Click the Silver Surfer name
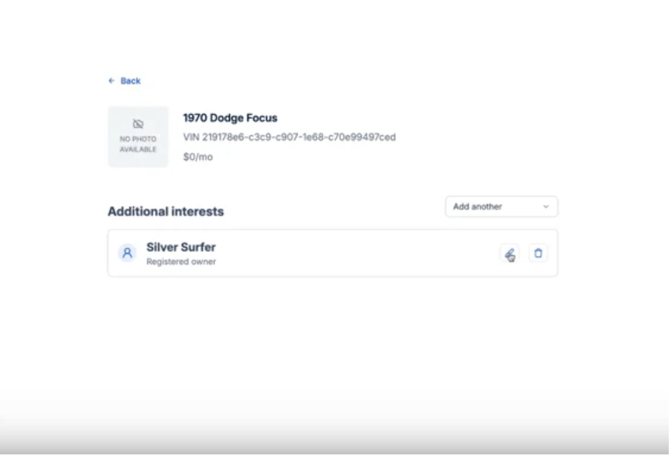 pyautogui.click(x=181, y=247)
